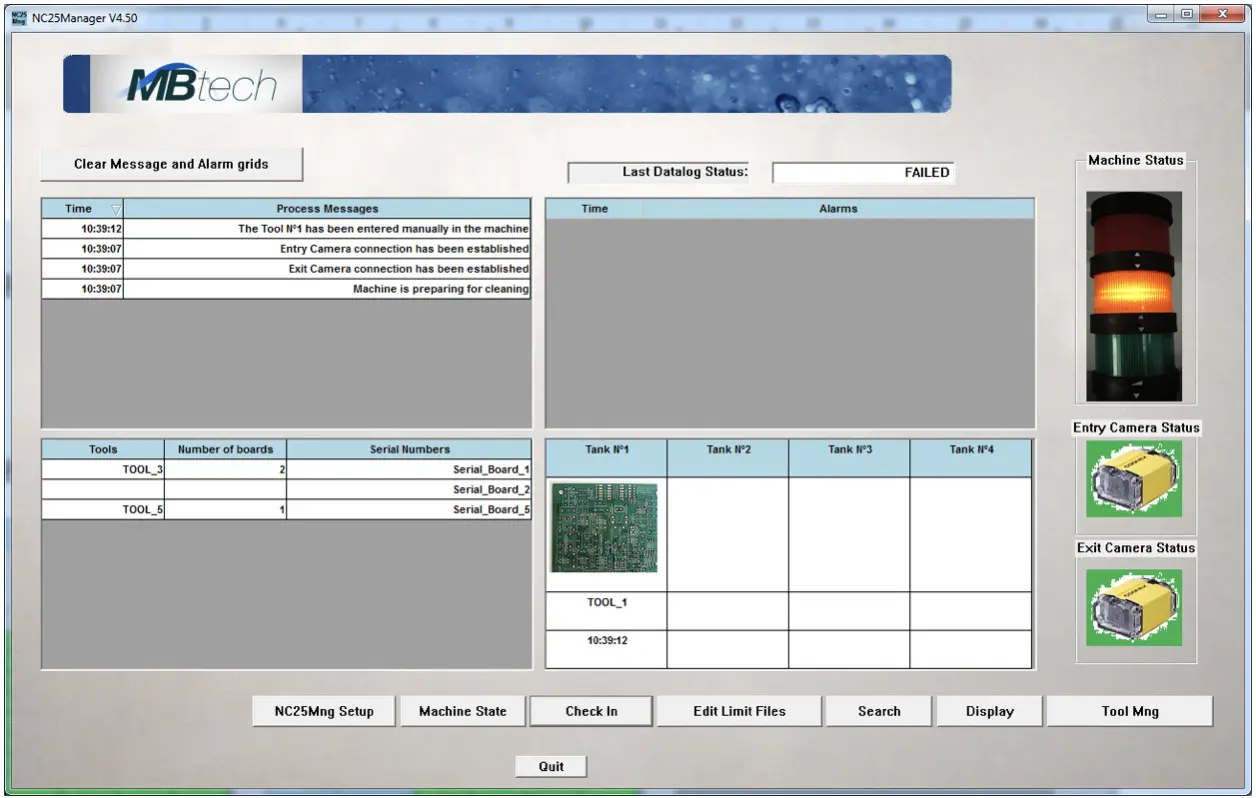
Task: Click the Entry Camera Status icon
Action: tap(1134, 479)
